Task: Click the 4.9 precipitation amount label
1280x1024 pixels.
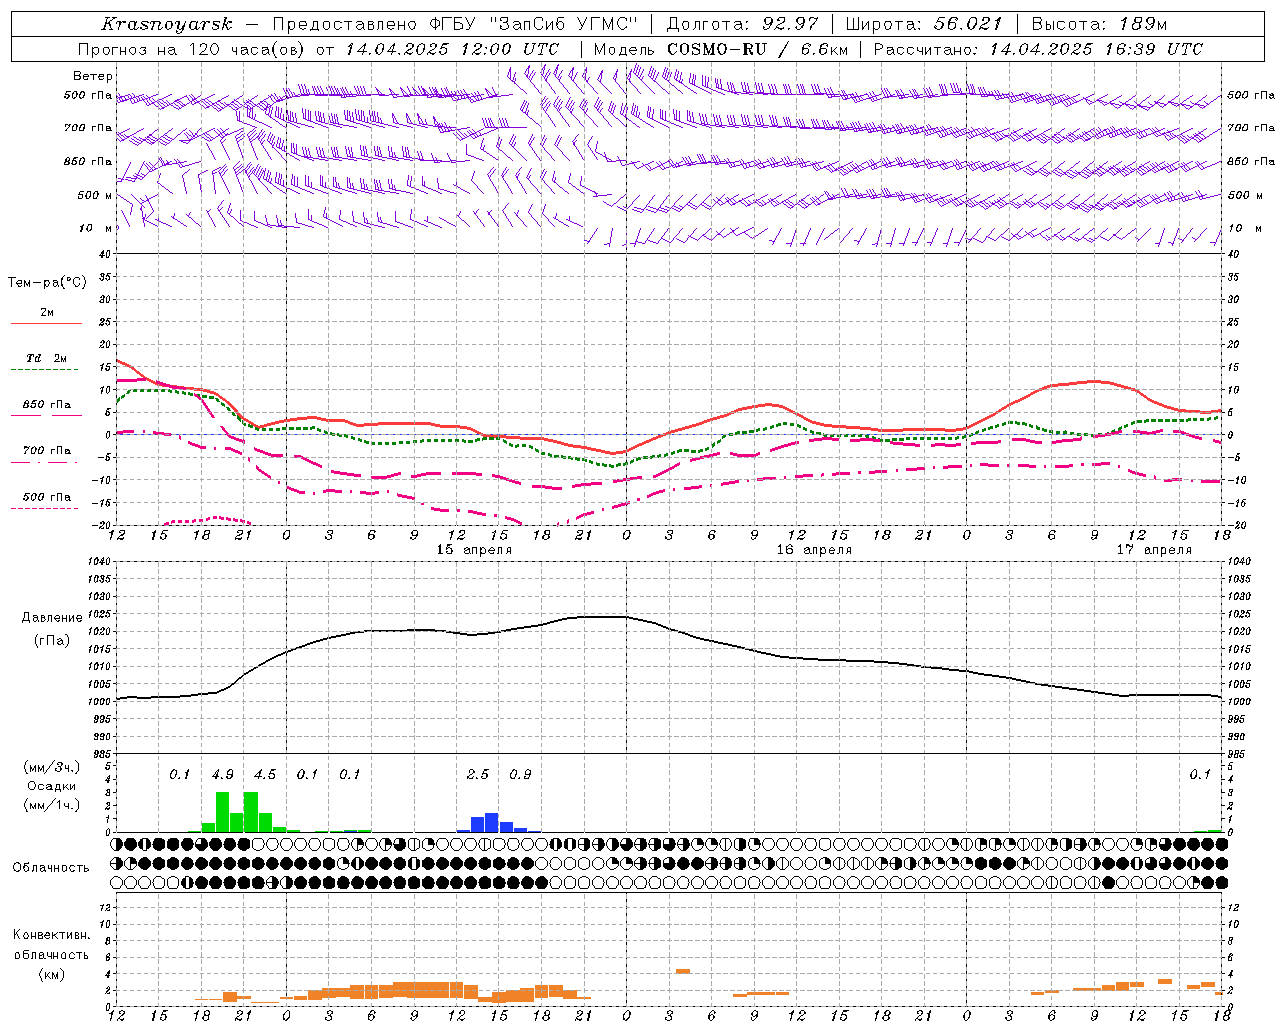Action: (223, 775)
